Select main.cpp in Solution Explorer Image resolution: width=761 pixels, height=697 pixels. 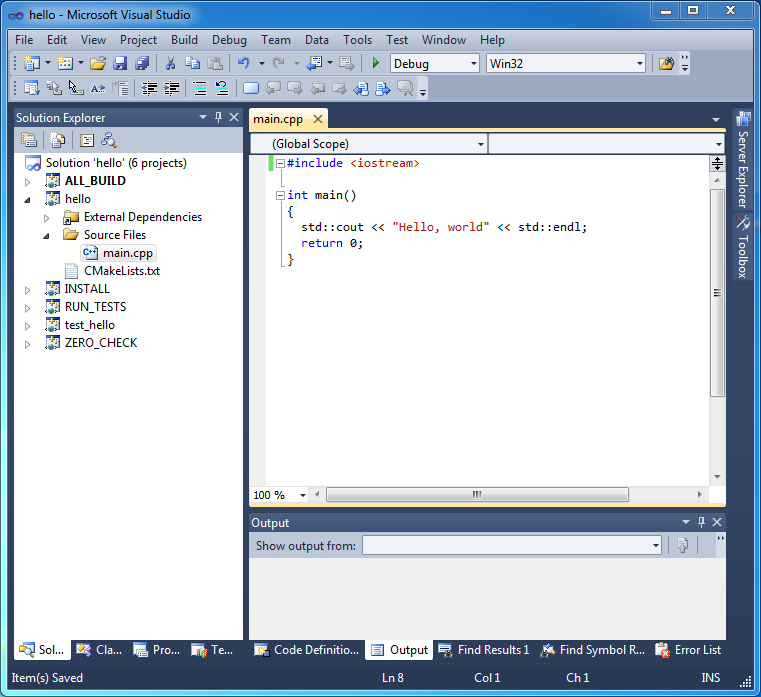coord(119,253)
